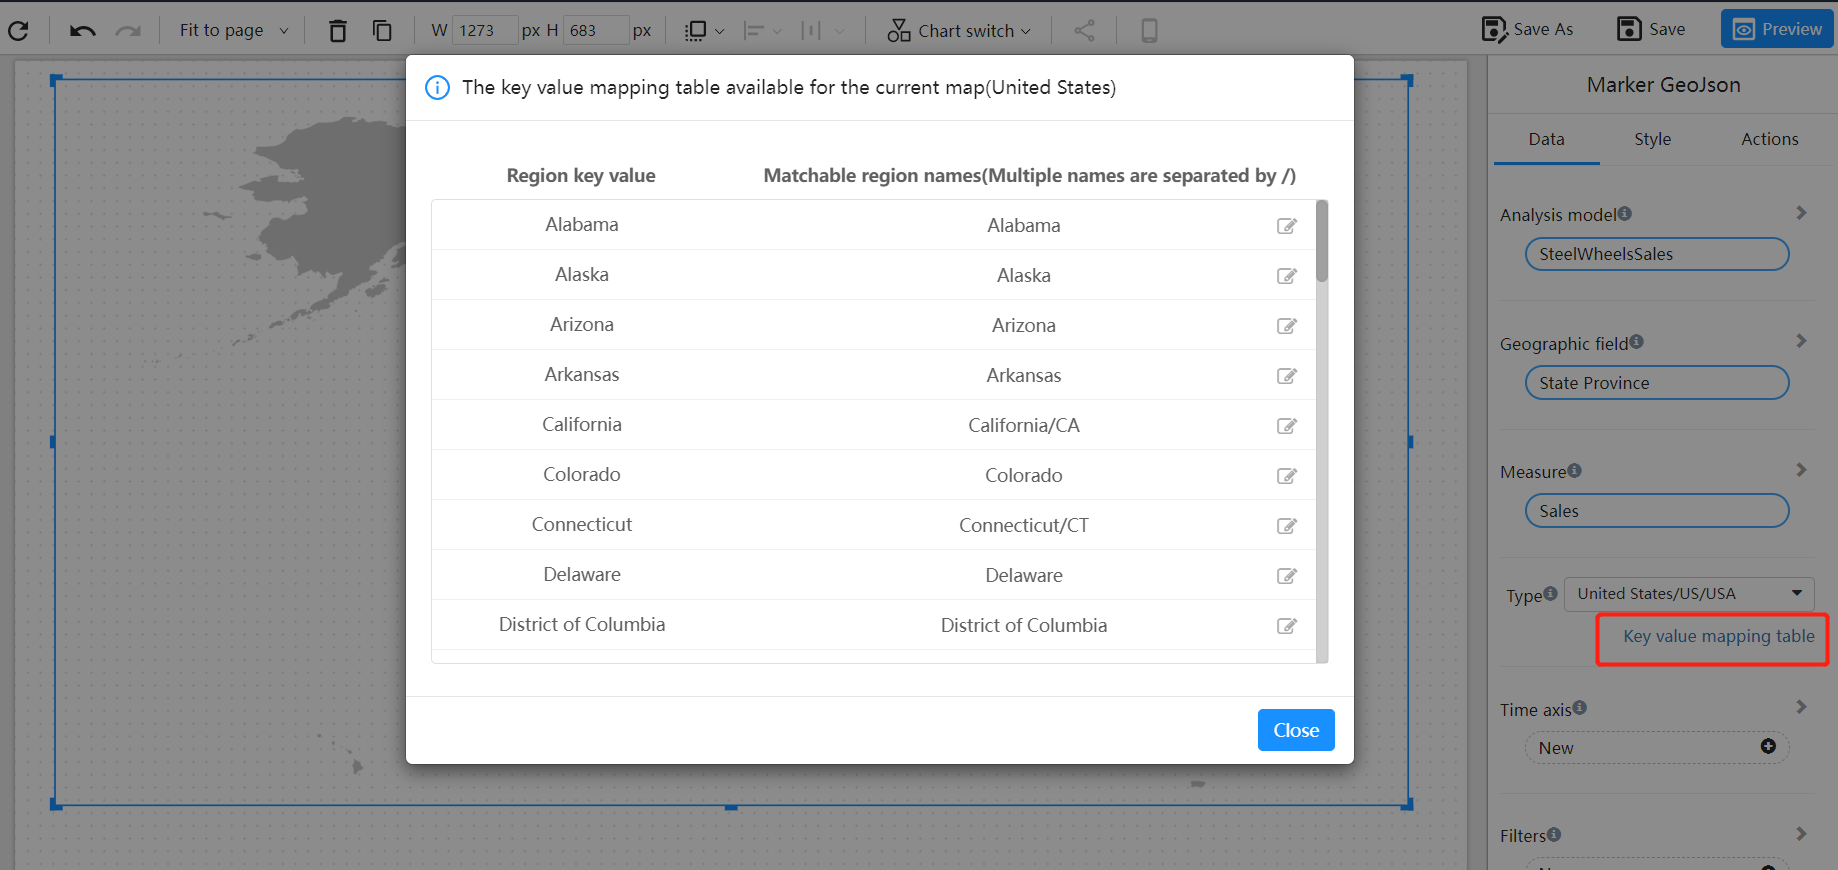Select the State Province geographic field pill
The height and width of the screenshot is (870, 1838).
(x=1656, y=383)
